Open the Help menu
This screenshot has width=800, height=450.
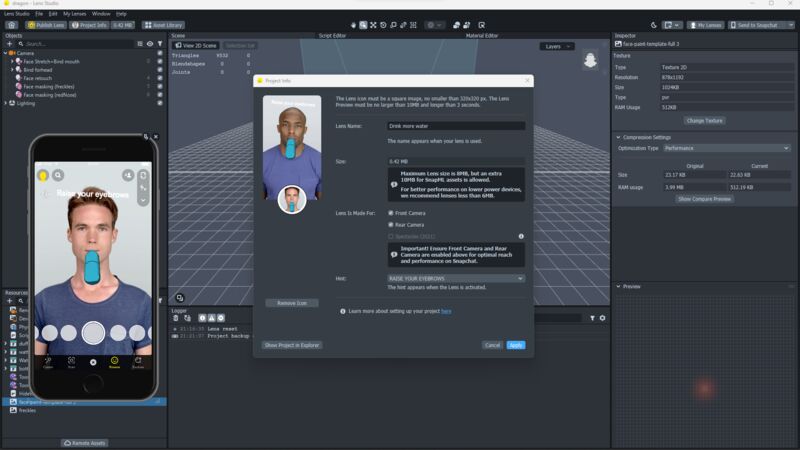[x=121, y=14]
